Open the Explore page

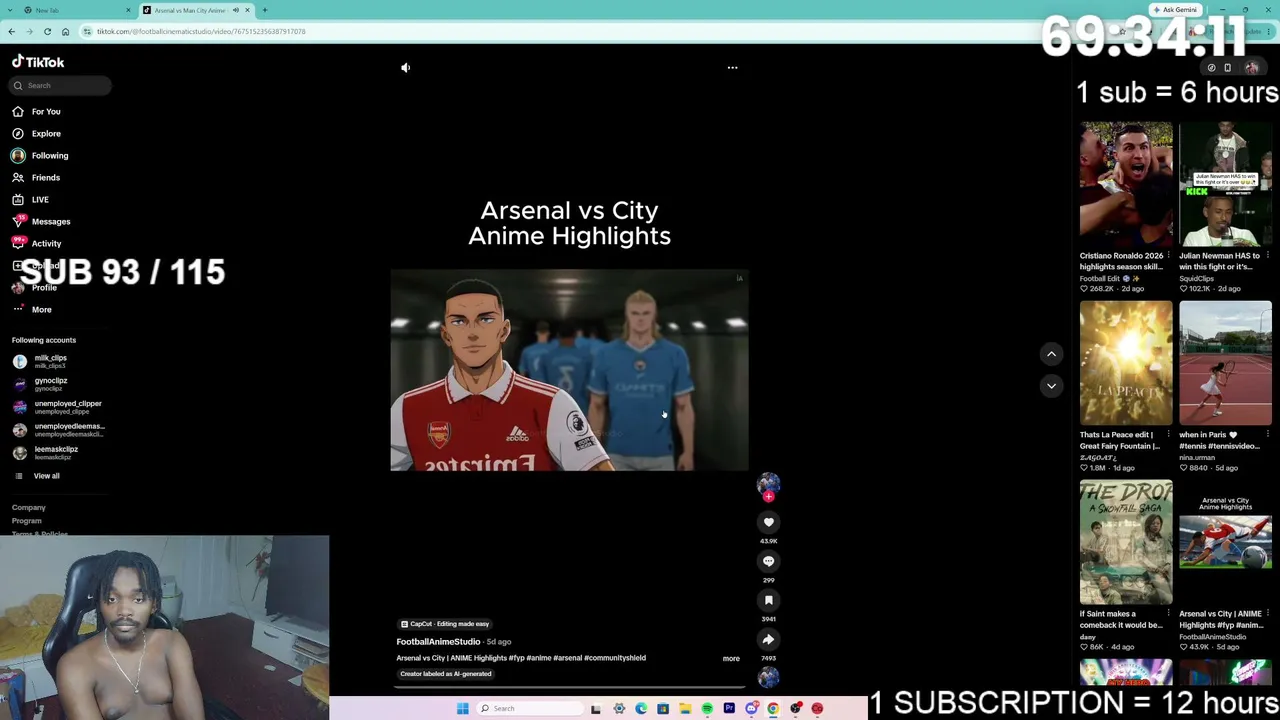click(x=37, y=134)
